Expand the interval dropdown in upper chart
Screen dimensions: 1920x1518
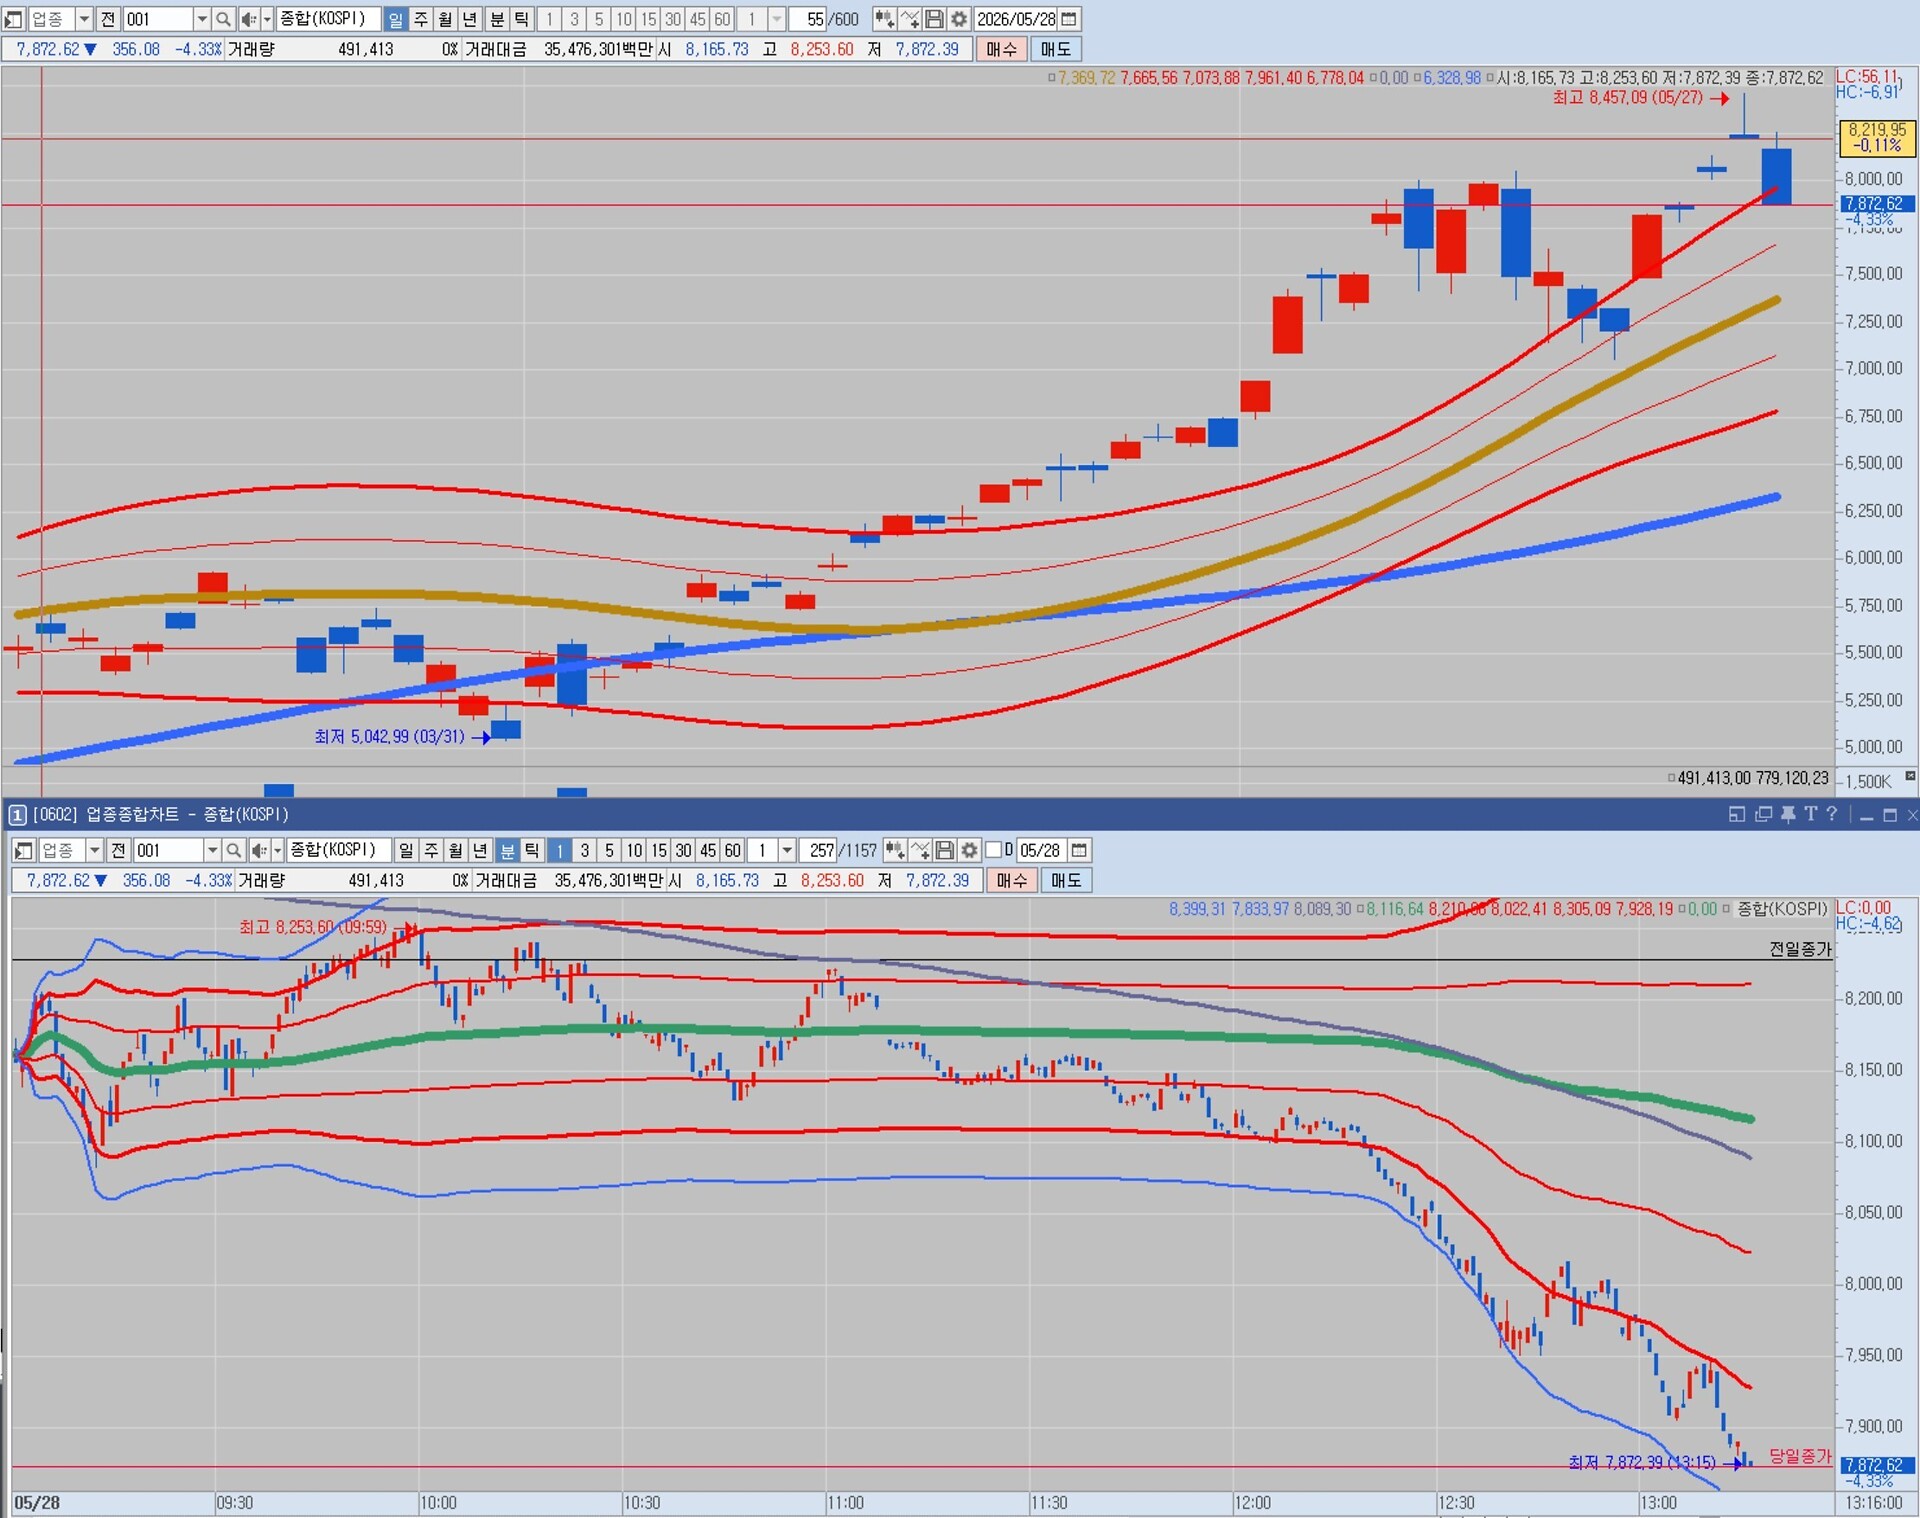click(776, 19)
